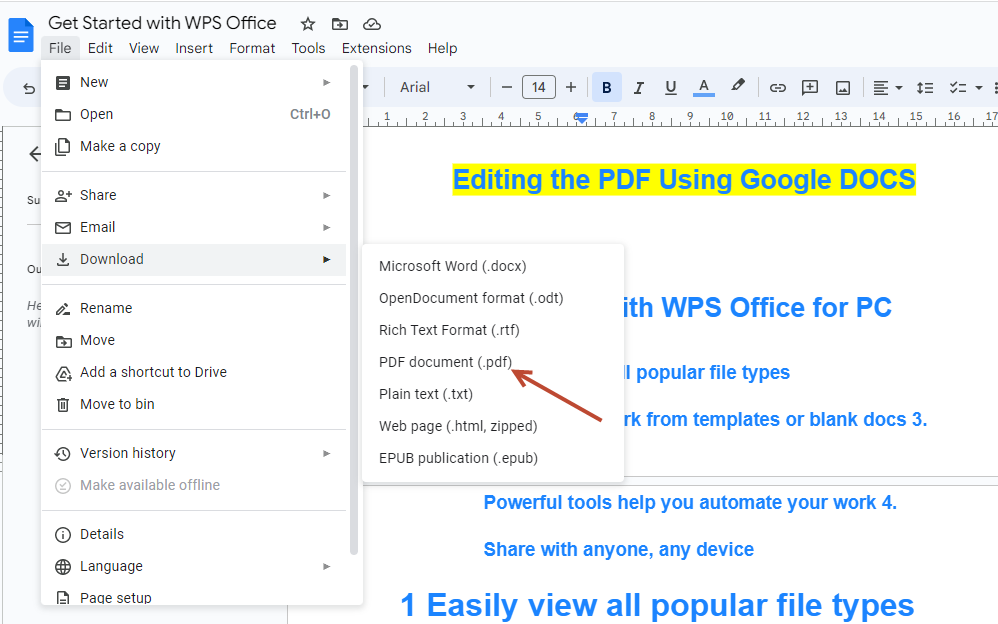Image resolution: width=998 pixels, height=624 pixels.
Task: Open the View menu
Action: point(144,48)
